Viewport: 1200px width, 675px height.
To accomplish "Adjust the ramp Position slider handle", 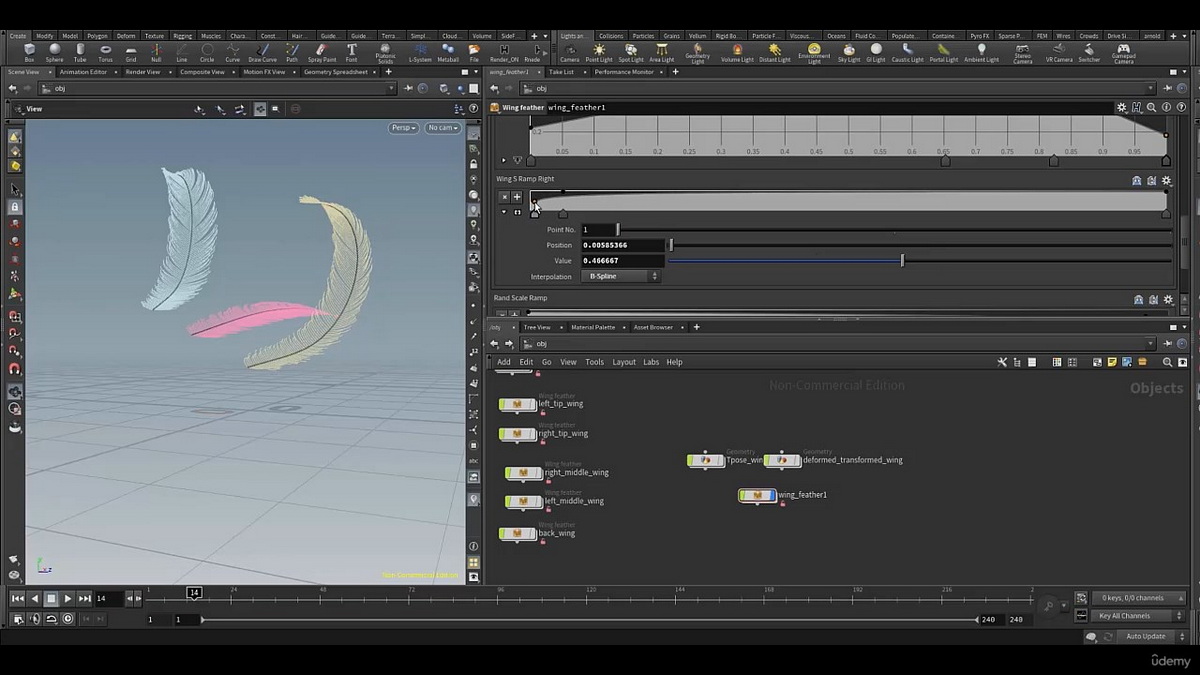I will click(x=671, y=245).
